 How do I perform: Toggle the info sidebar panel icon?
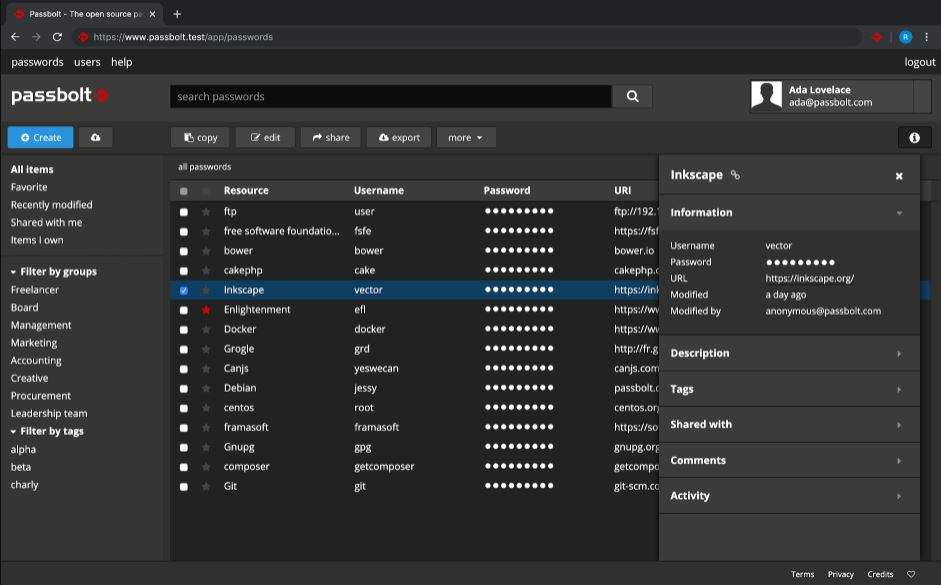[x=913, y=137]
